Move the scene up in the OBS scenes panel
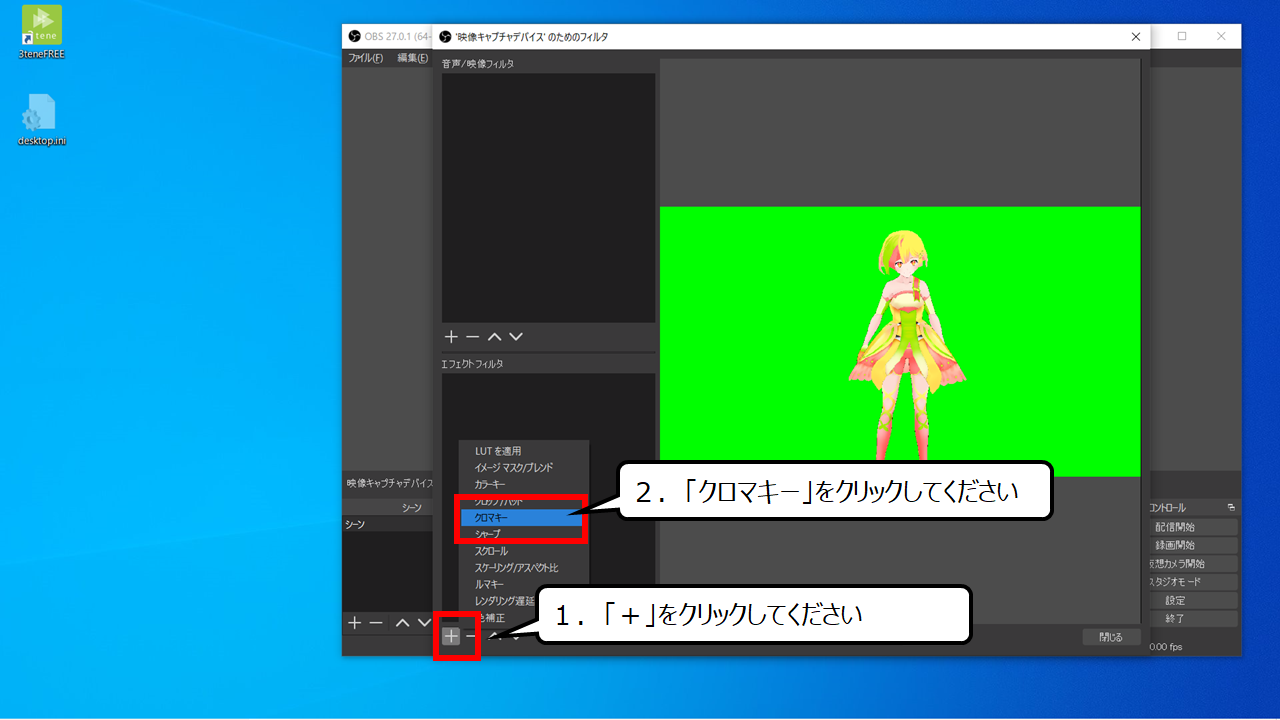 pos(402,623)
